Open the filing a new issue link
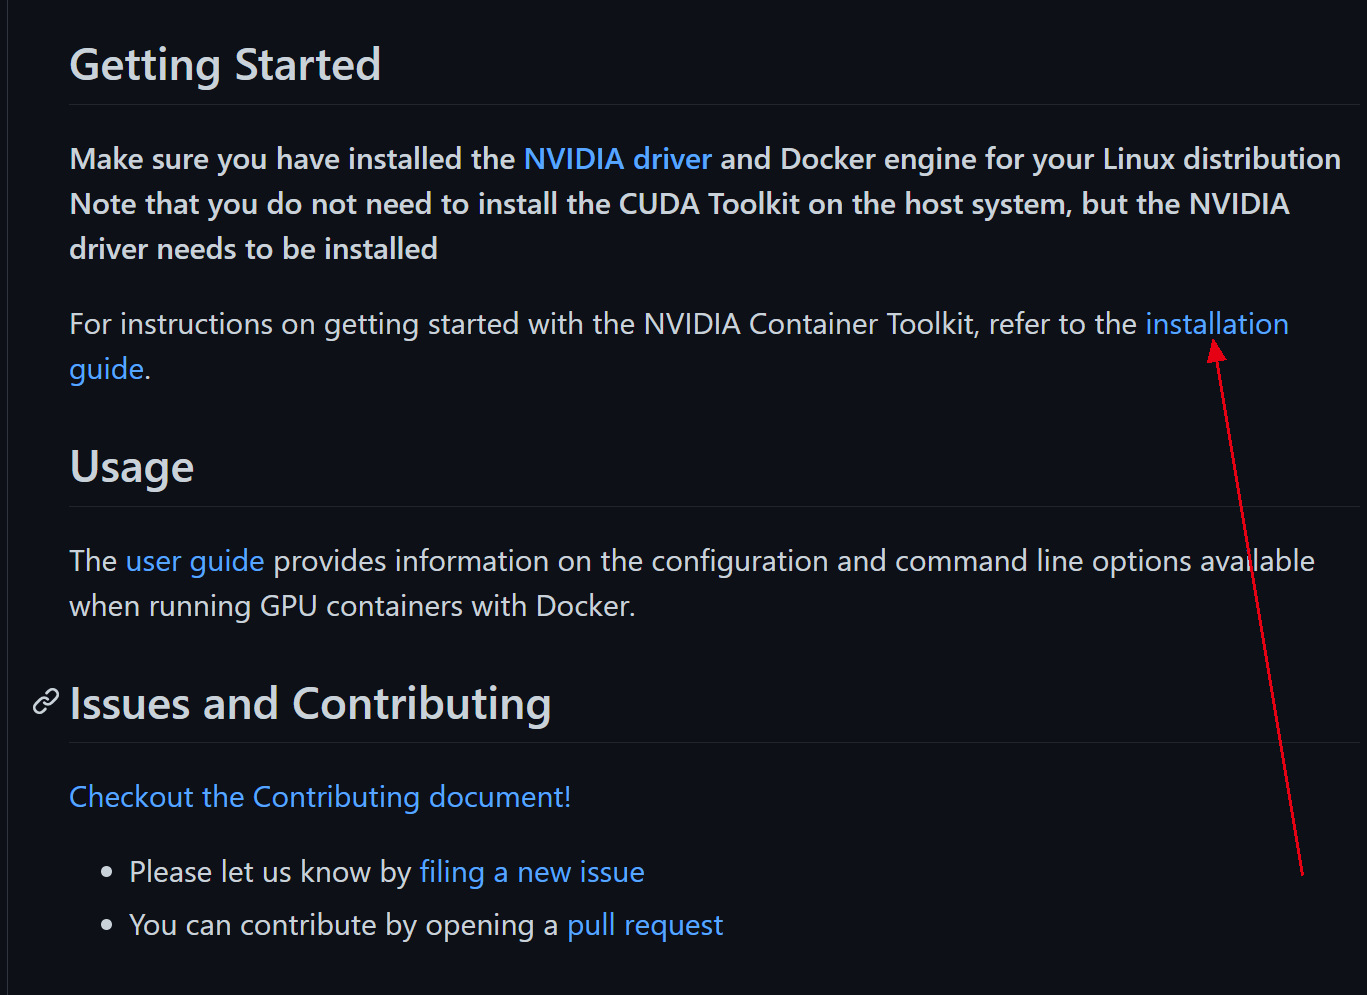Image resolution: width=1367 pixels, height=995 pixels. 530,871
